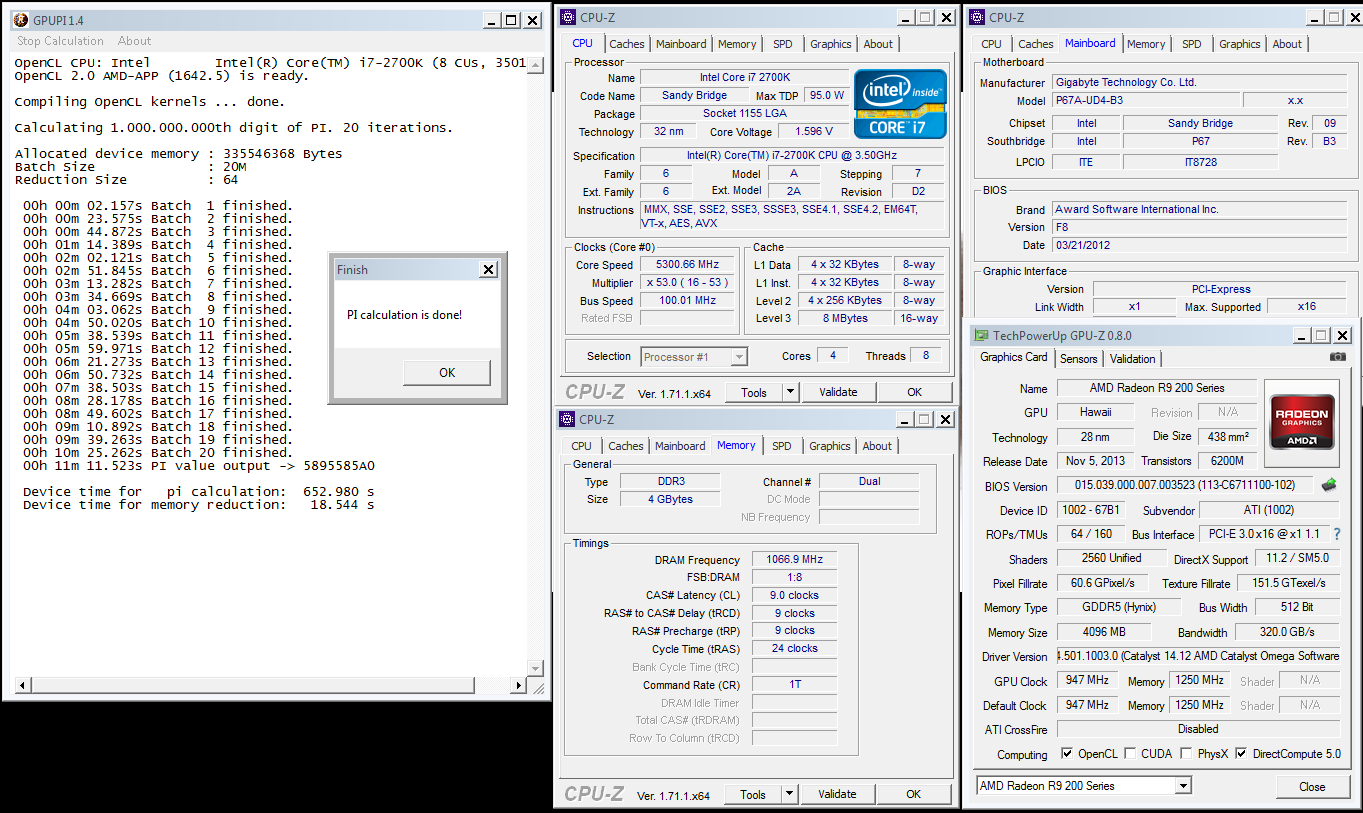Click the Memory CPU-Z window title icon

[568, 419]
